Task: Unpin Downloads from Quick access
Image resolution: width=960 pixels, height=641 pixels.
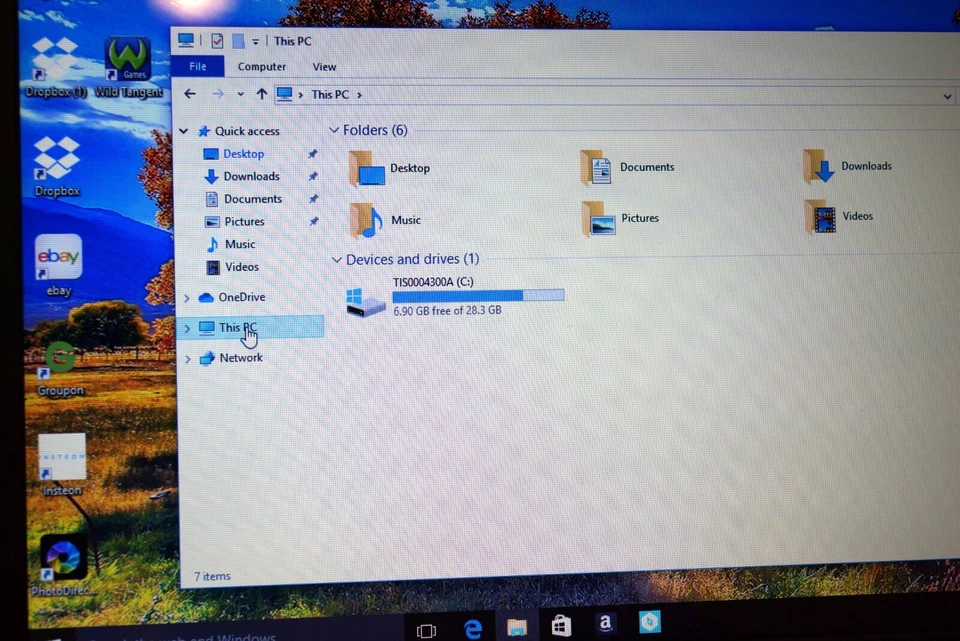Action: (312, 176)
